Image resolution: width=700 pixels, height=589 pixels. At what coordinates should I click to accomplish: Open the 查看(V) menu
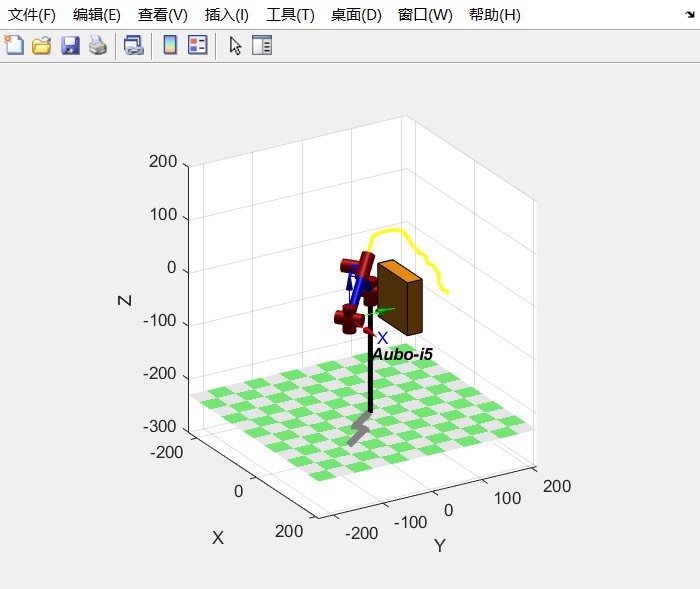coord(162,15)
